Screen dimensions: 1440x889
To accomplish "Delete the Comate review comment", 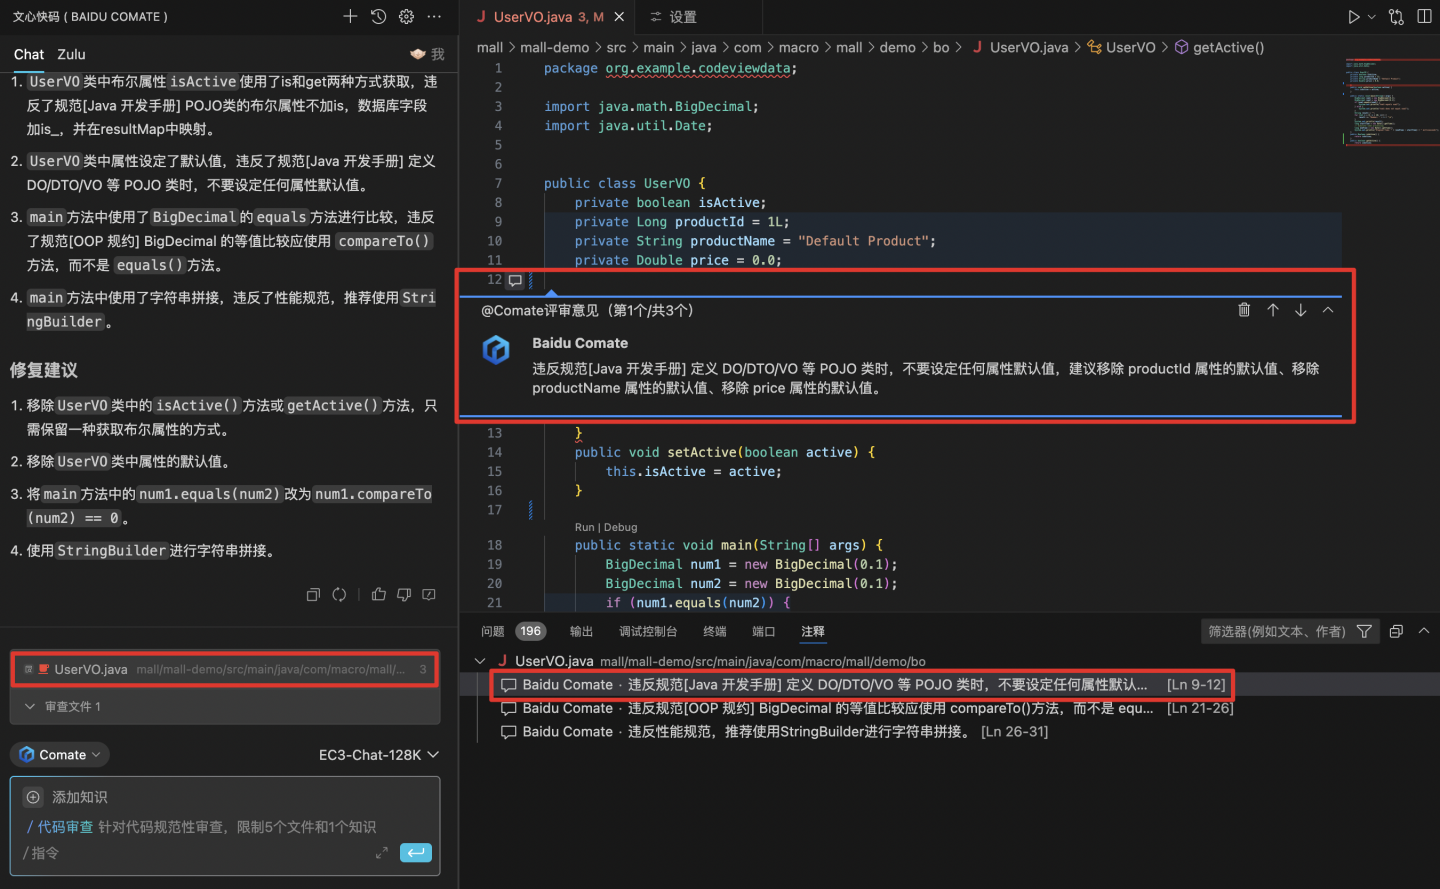I will [1244, 310].
